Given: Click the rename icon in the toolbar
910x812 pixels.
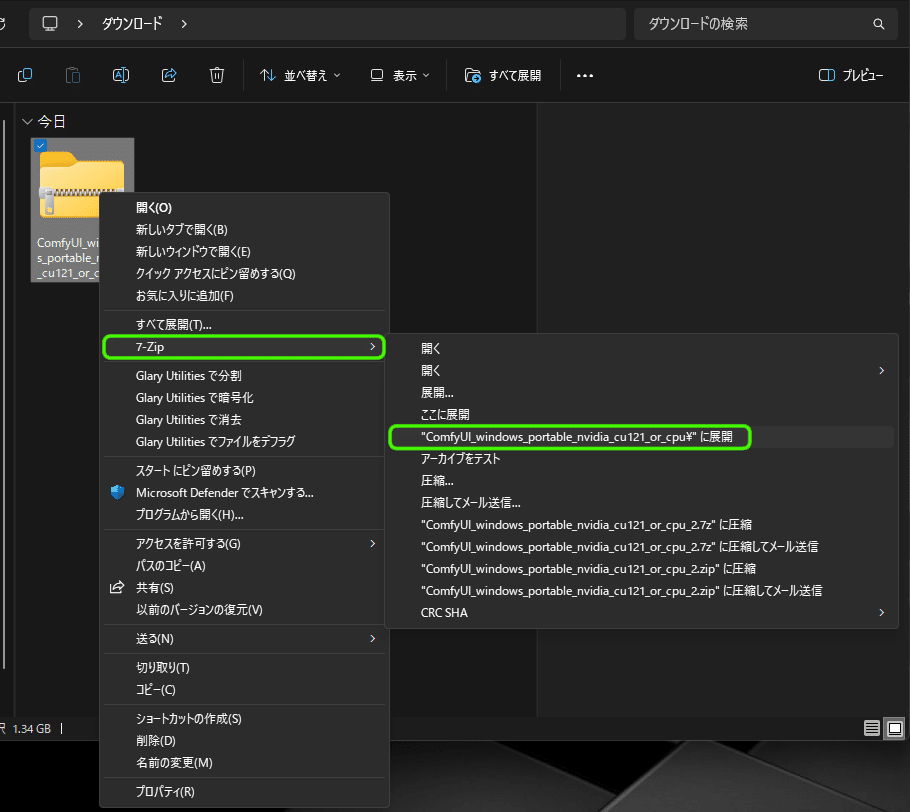Looking at the screenshot, I should (x=121, y=75).
